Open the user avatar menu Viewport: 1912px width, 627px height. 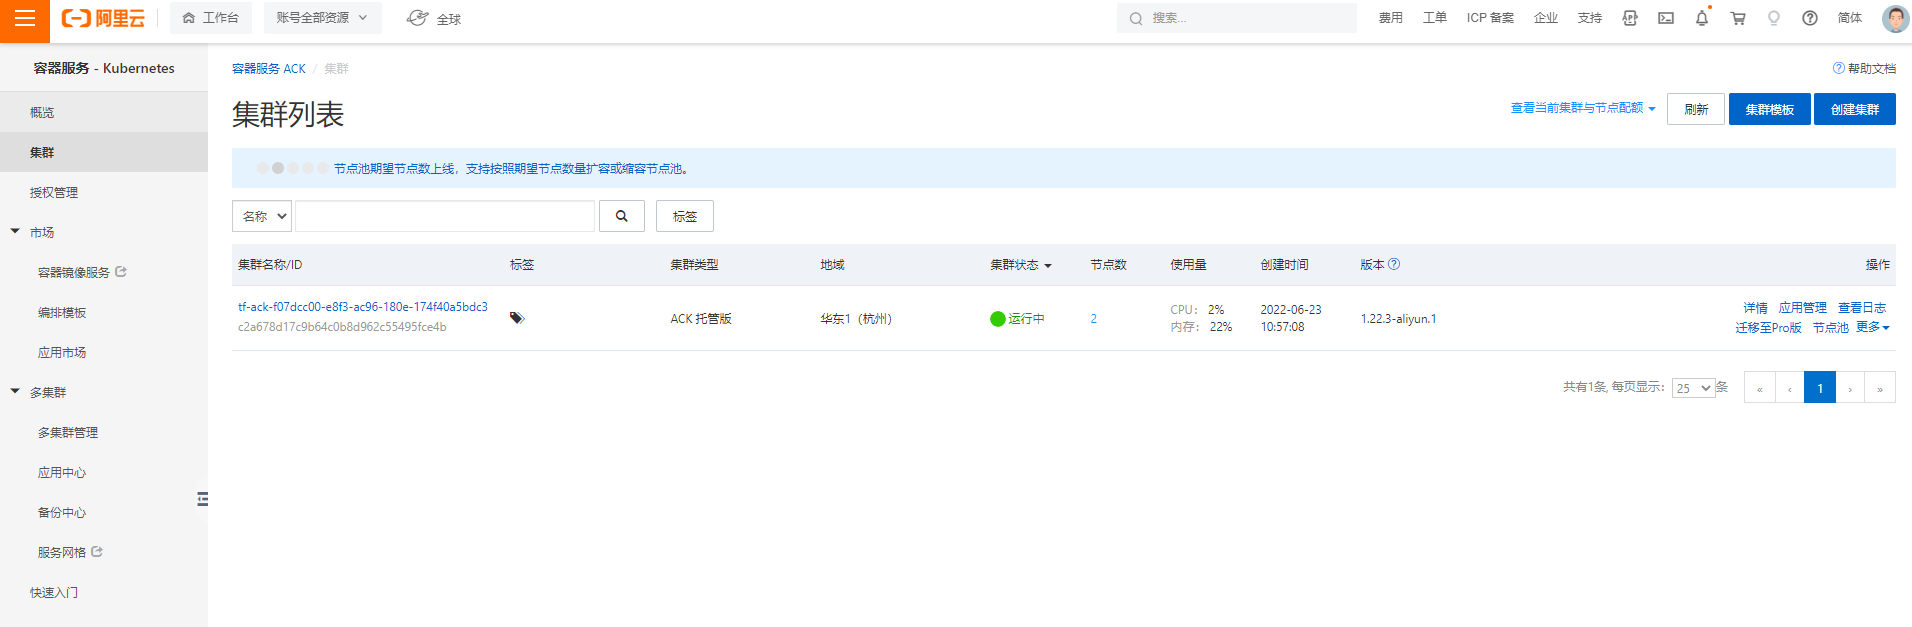click(1894, 18)
